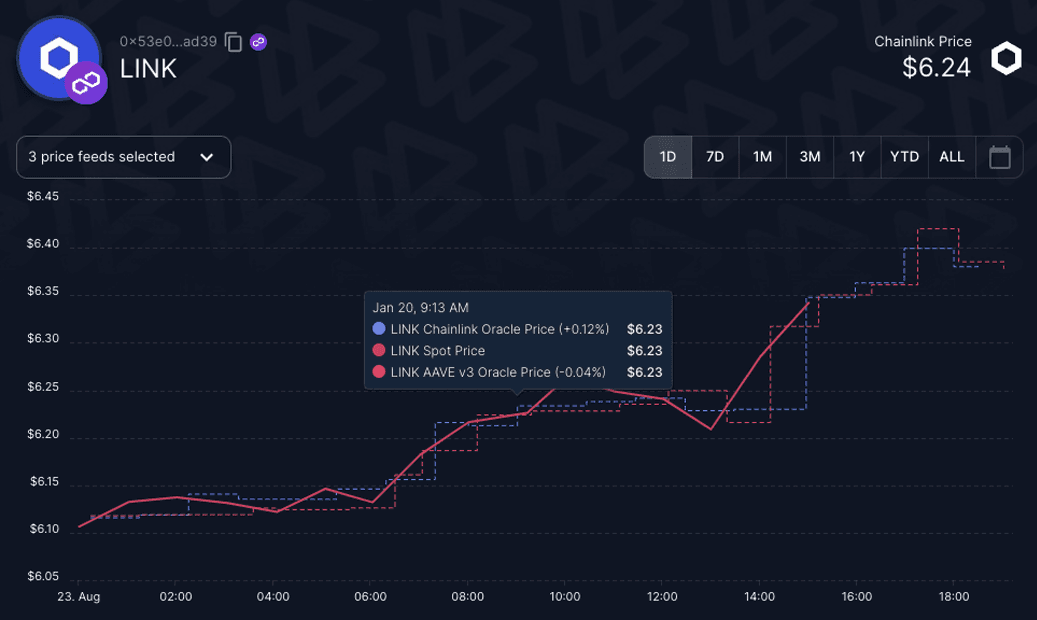Click the $6.45 y-axis label
The image size is (1037, 620).
pyautogui.click(x=43, y=197)
